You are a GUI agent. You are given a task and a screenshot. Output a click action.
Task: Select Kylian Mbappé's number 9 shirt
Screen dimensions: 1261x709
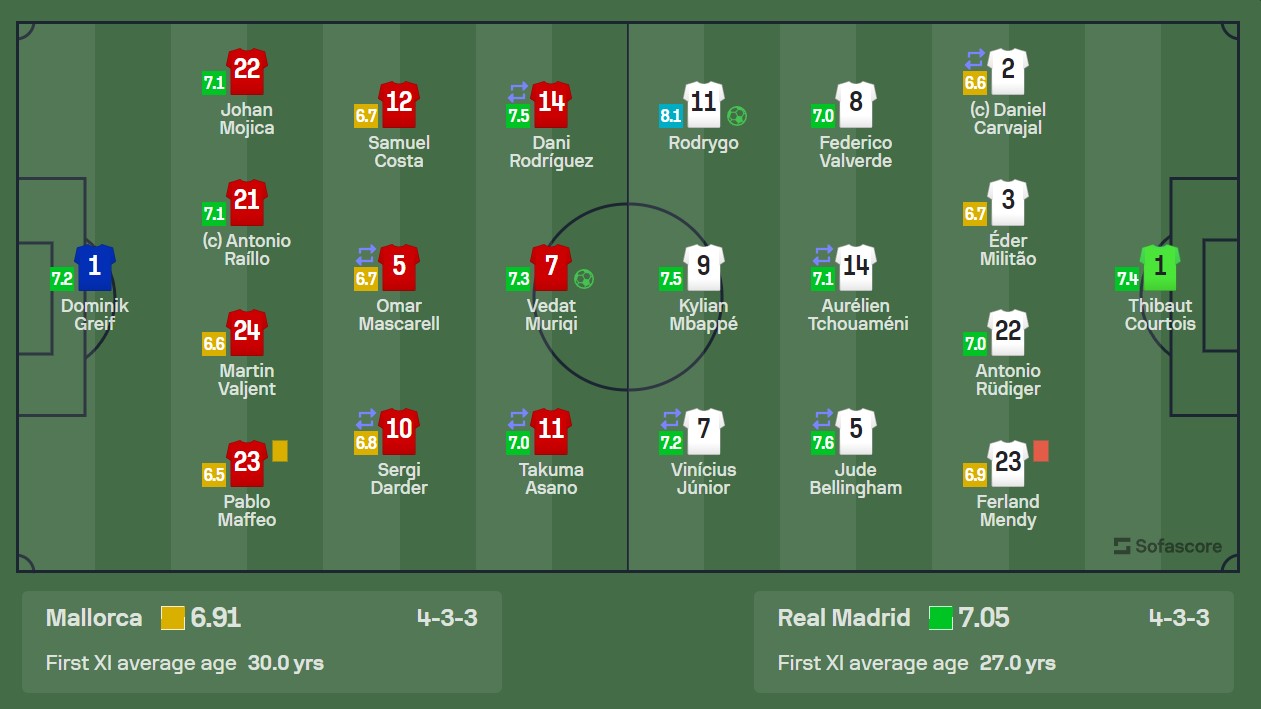704,267
